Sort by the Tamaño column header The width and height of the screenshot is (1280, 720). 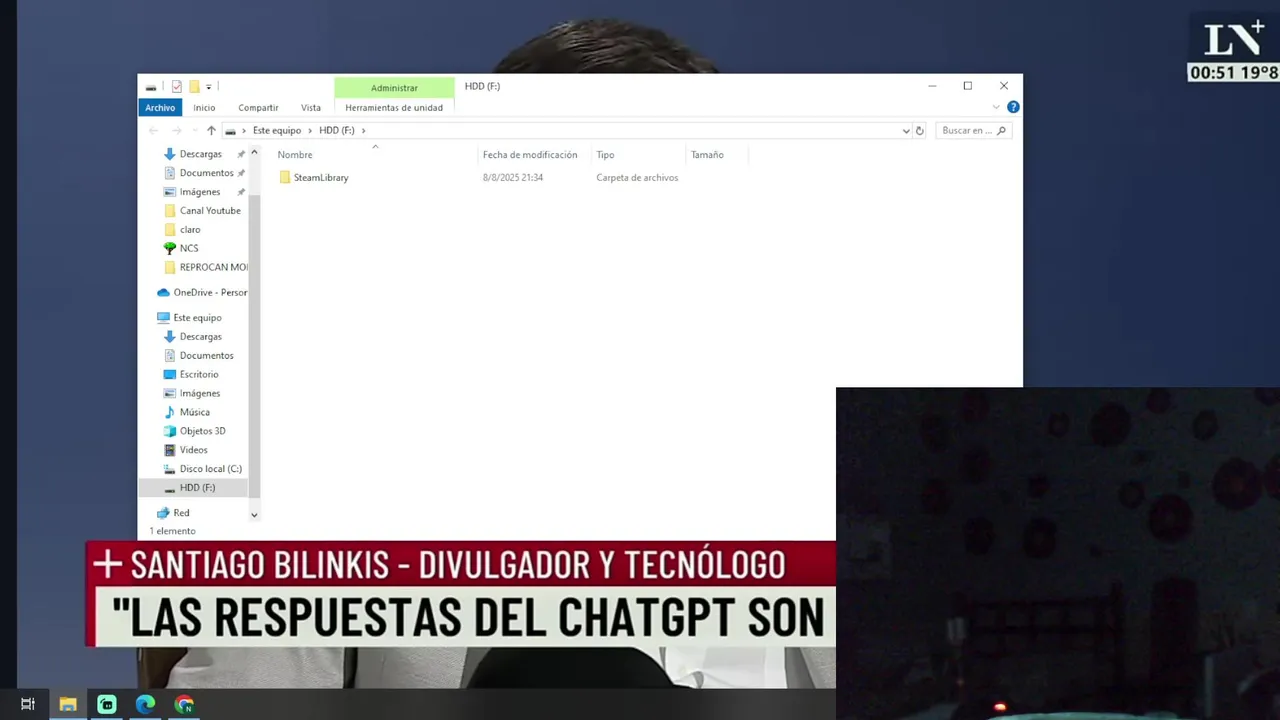[707, 155]
